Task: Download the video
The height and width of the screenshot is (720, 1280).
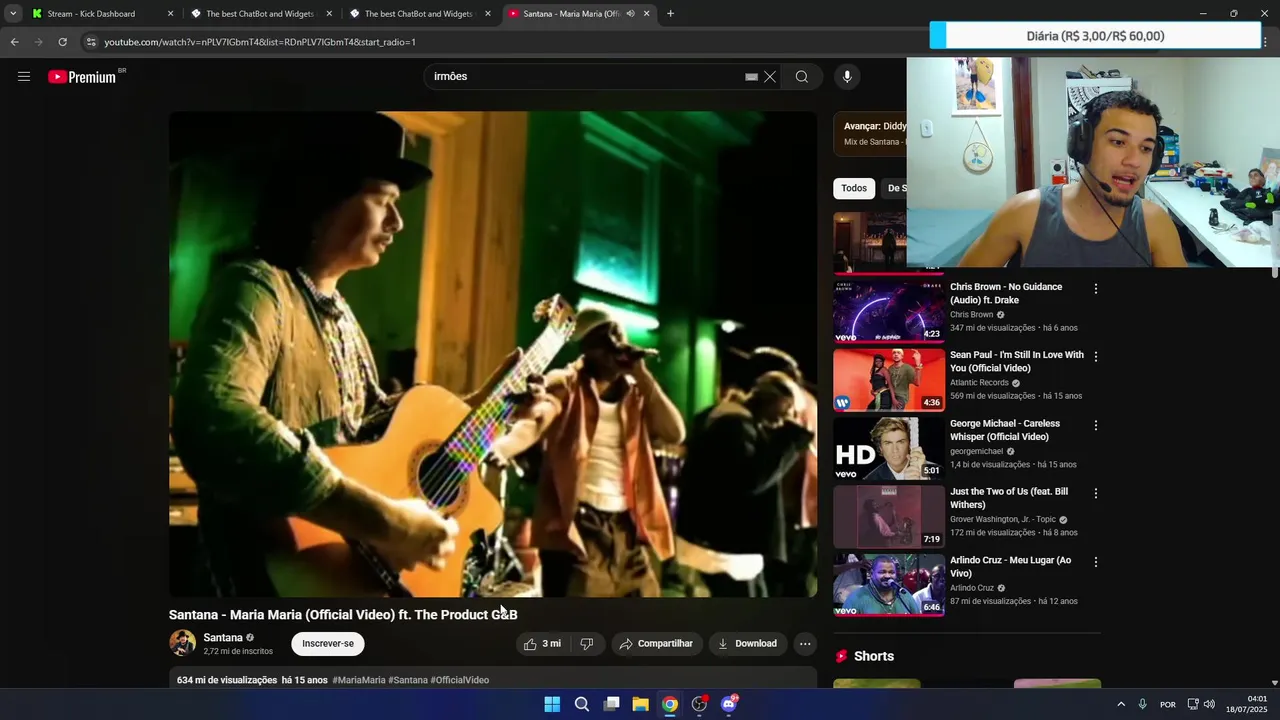Action: click(x=747, y=644)
